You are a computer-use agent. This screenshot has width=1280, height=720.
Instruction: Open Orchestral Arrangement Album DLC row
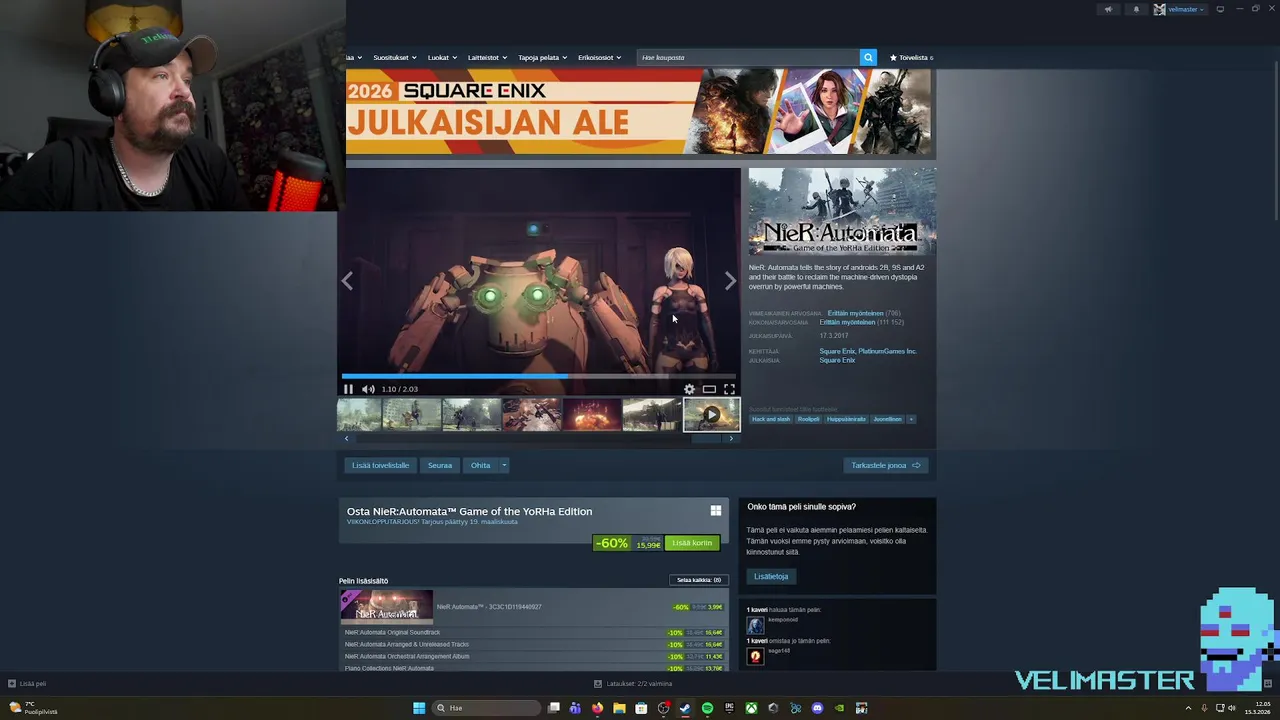click(533, 656)
